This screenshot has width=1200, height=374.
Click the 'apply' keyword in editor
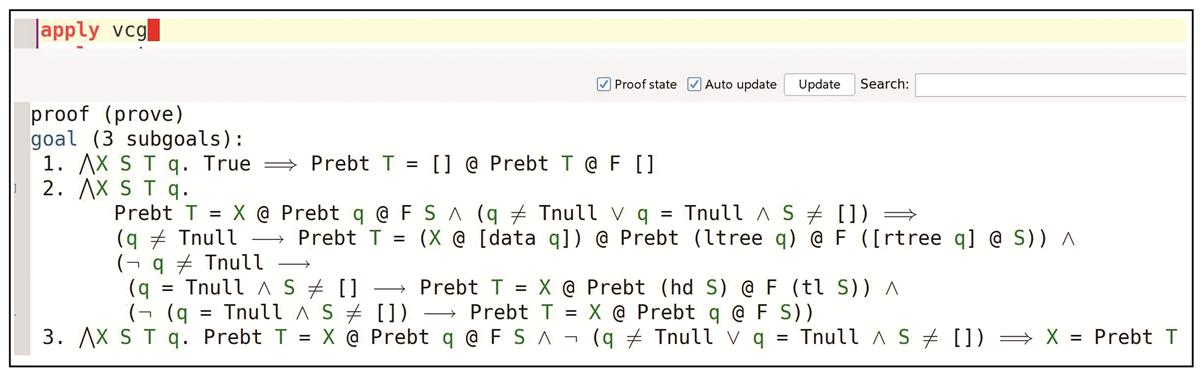click(x=70, y=31)
